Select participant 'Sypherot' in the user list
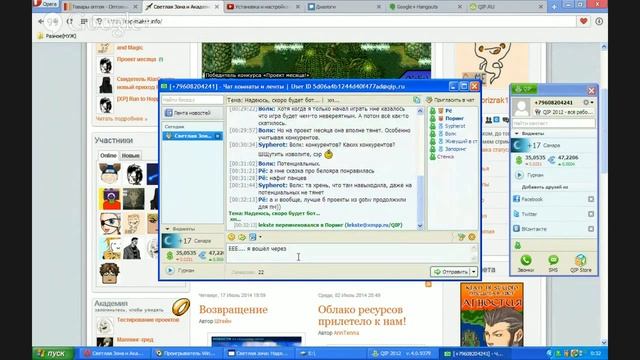640x360 pixels. pos(454,126)
